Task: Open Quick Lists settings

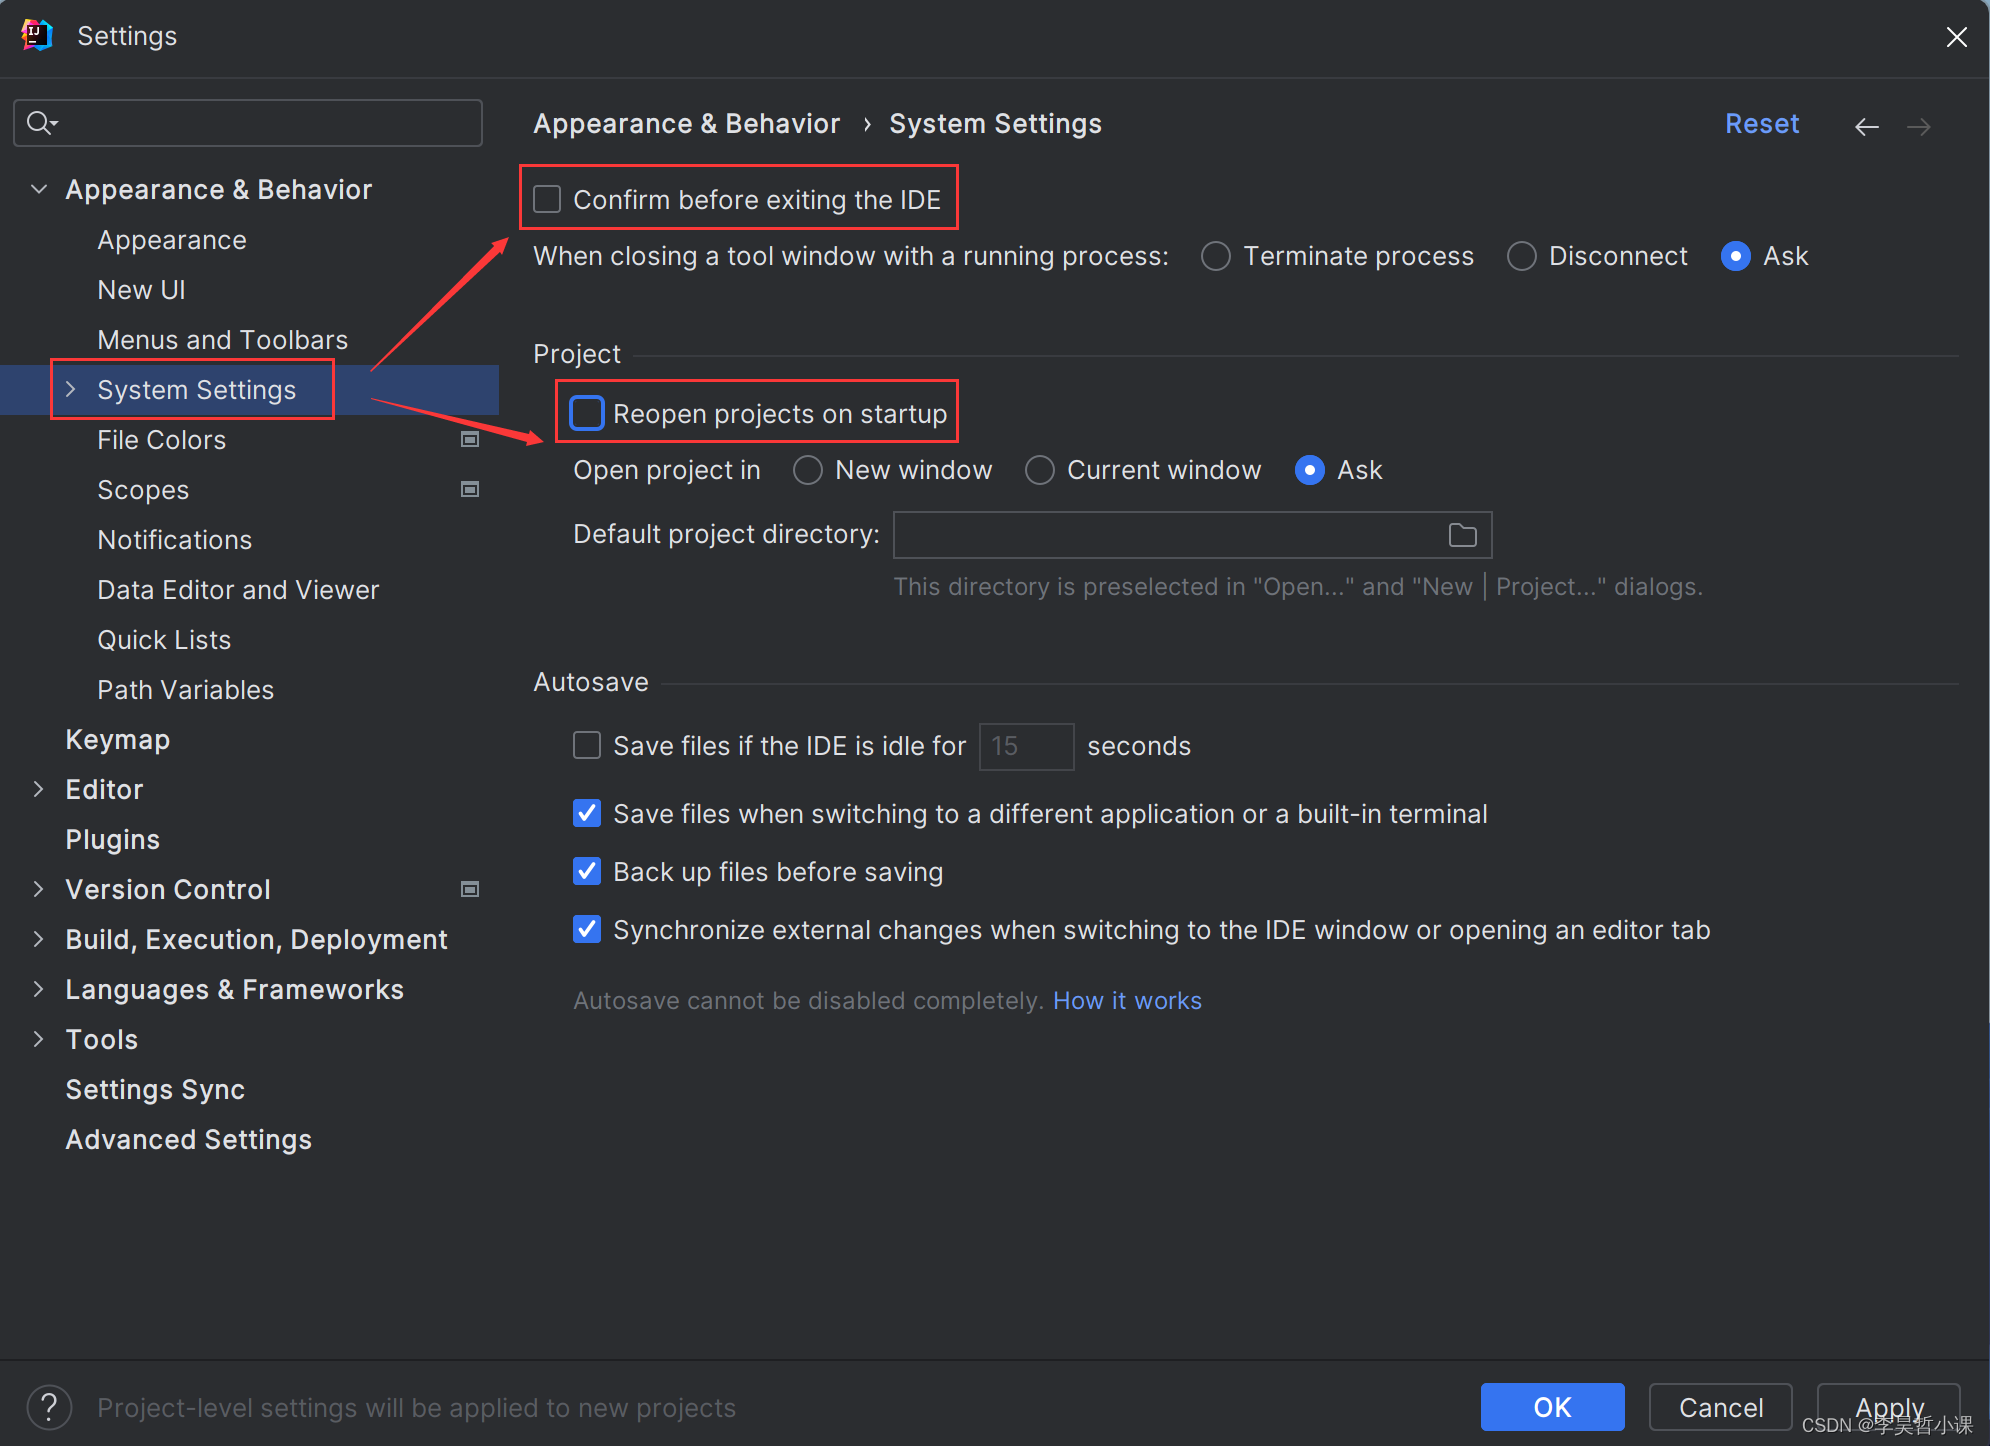Action: click(164, 640)
